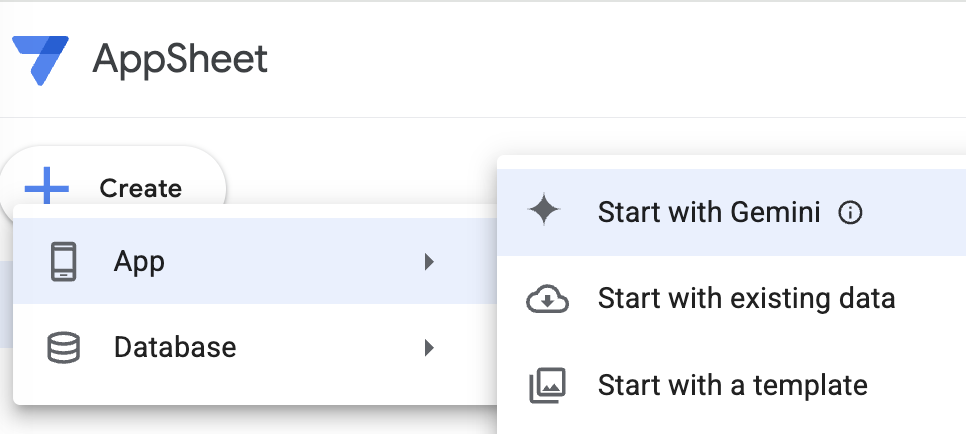Select Start with Gemini option
Screen dimensions: 966x434
click(x=708, y=212)
